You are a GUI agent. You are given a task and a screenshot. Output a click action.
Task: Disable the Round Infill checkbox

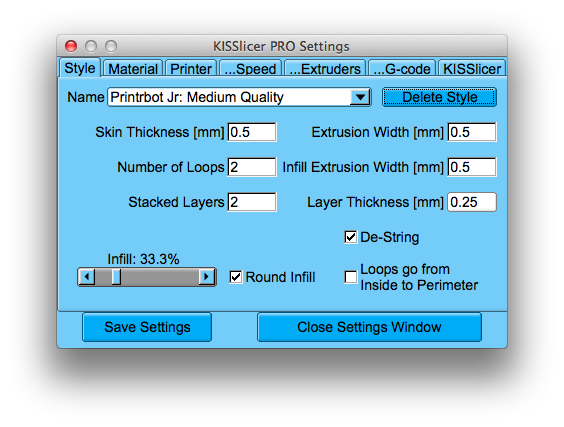click(236, 277)
